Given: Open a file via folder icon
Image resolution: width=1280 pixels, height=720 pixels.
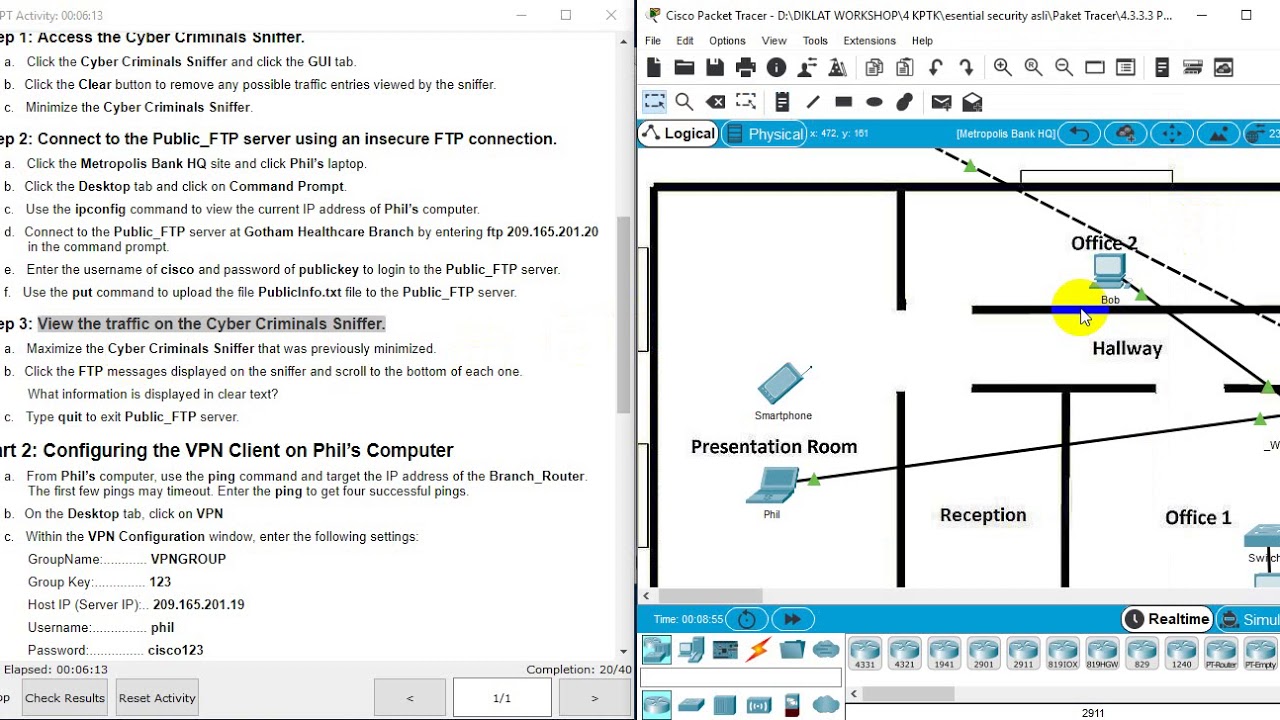Looking at the screenshot, I should pos(684,67).
